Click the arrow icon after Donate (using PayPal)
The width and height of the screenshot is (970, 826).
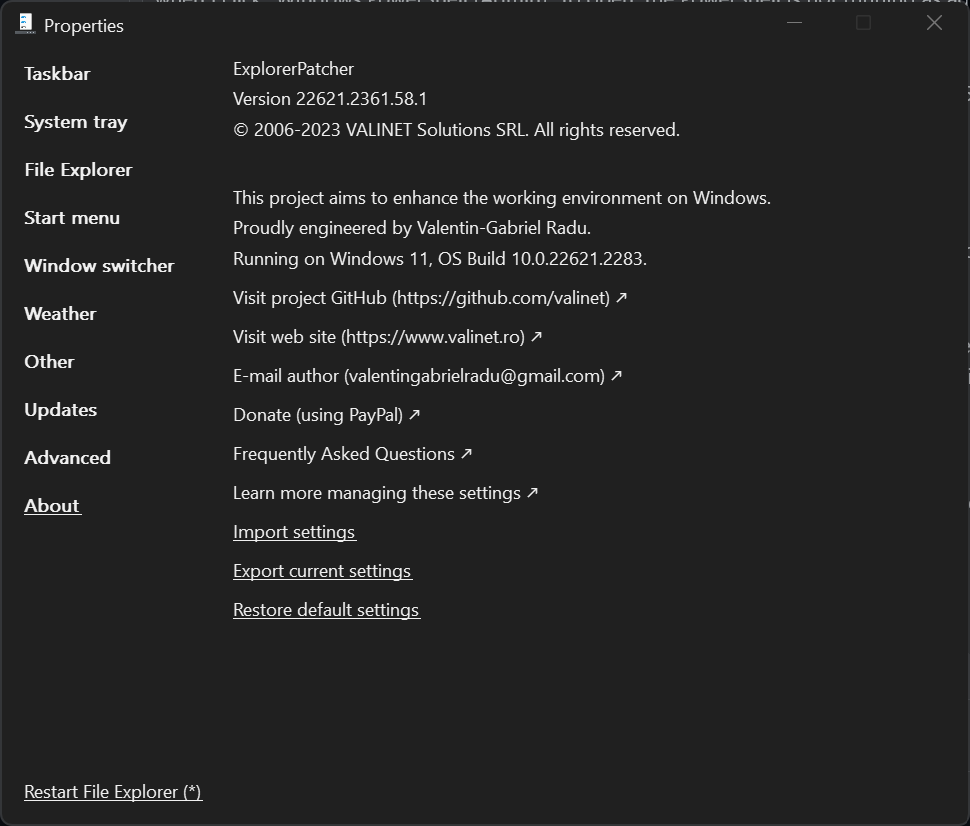pos(413,414)
